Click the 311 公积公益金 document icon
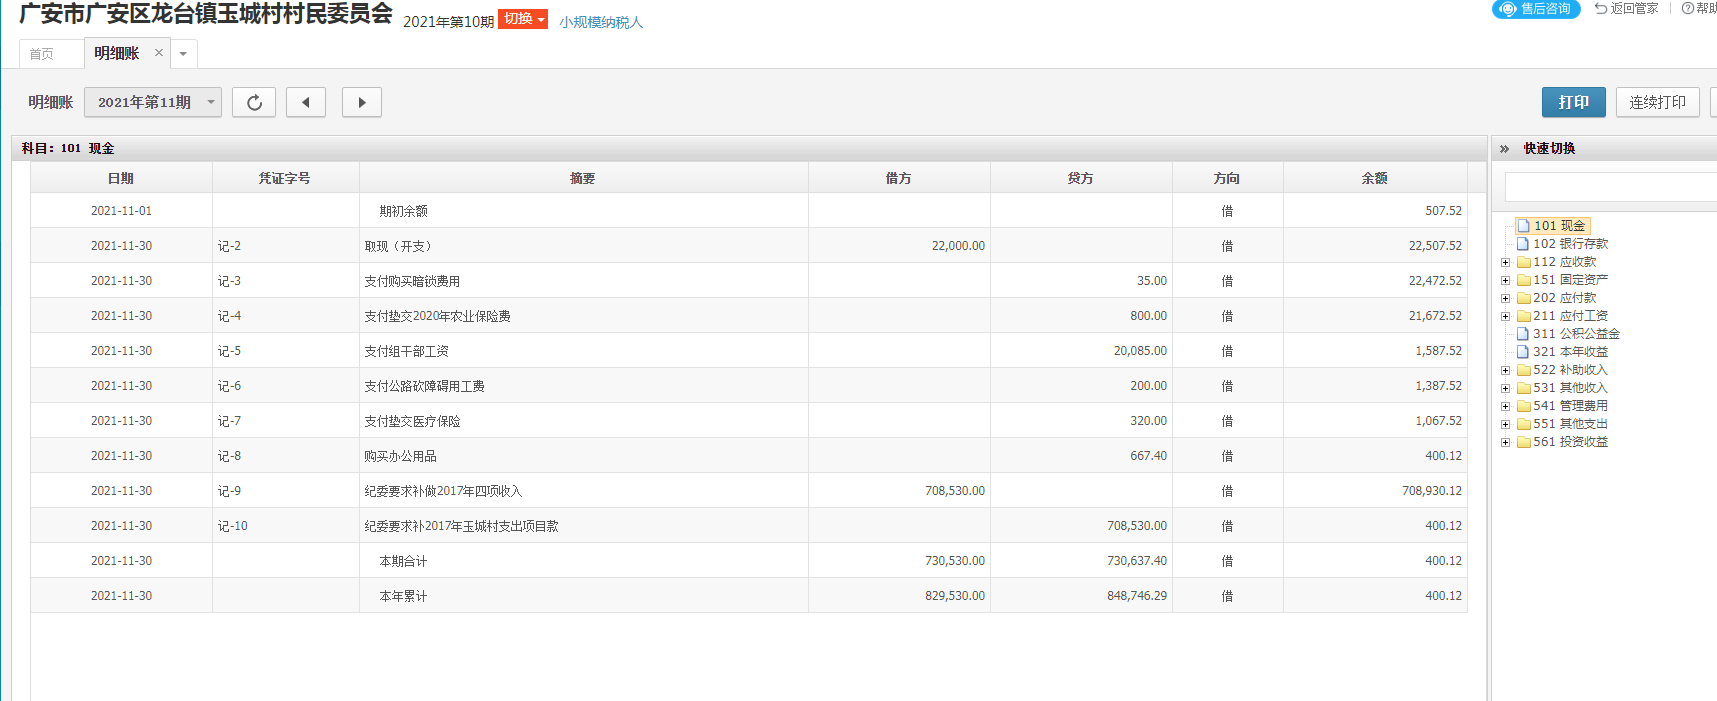The height and width of the screenshot is (701, 1717). [x=1523, y=334]
